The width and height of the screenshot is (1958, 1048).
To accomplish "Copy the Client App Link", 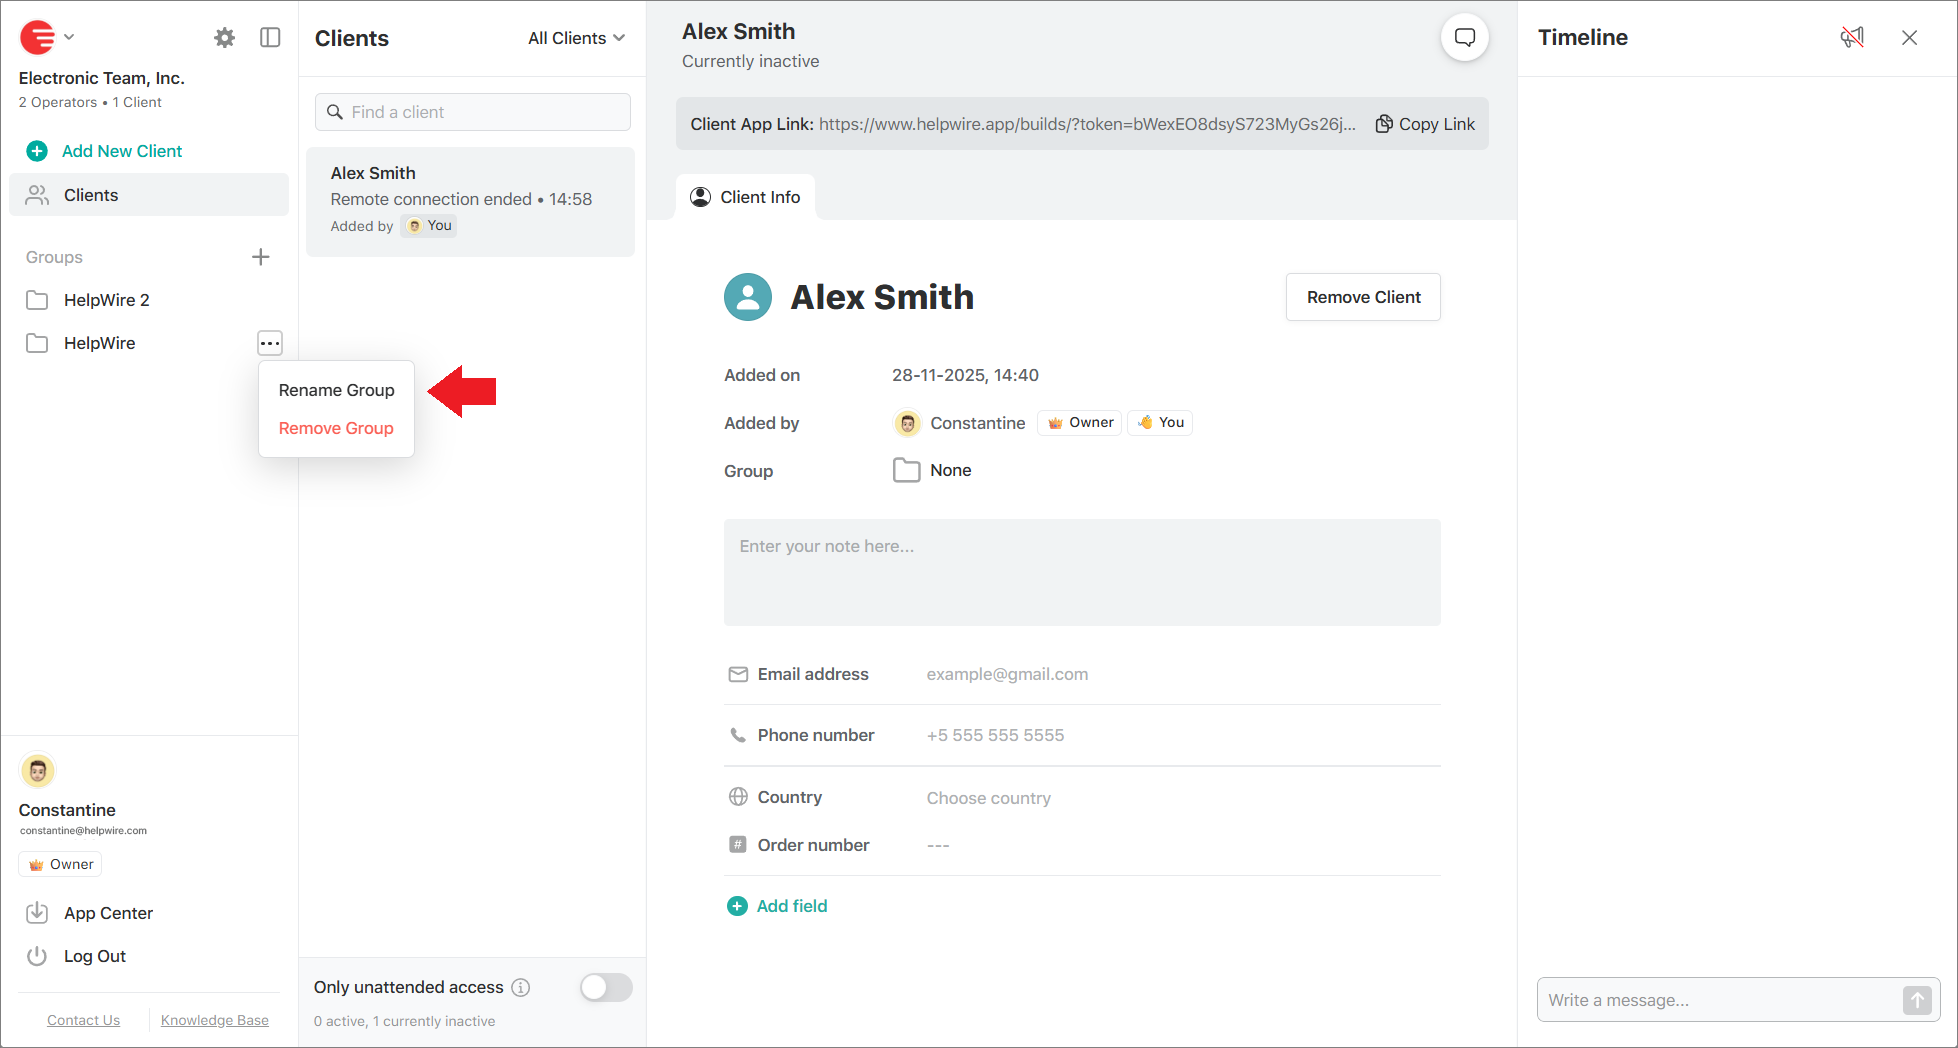I will click(x=1425, y=123).
